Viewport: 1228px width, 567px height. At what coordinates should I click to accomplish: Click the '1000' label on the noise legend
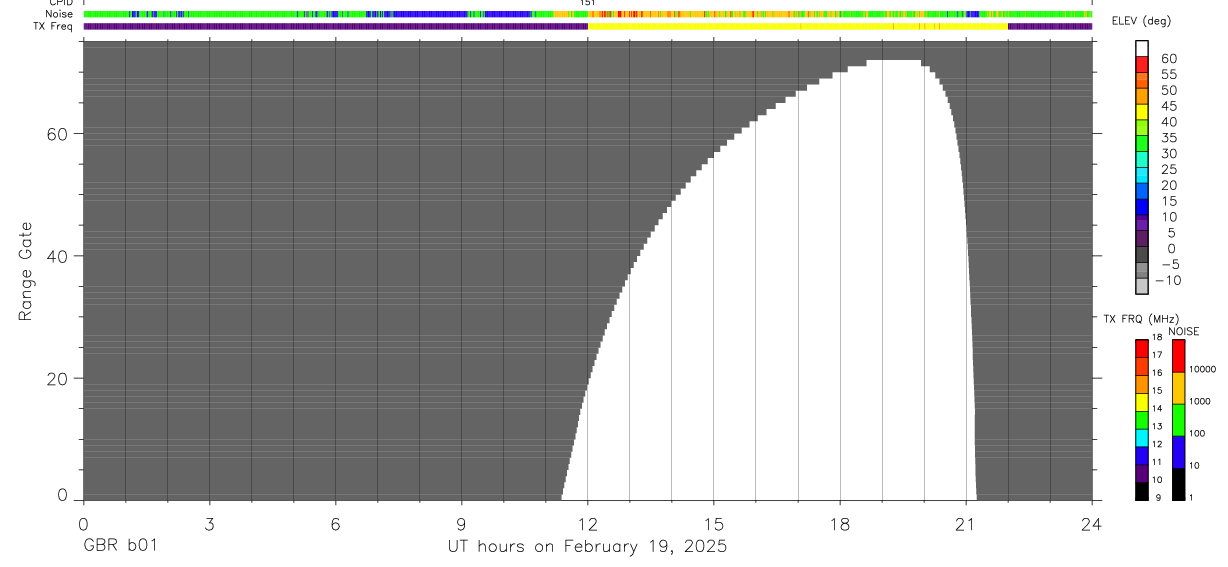(1200, 401)
